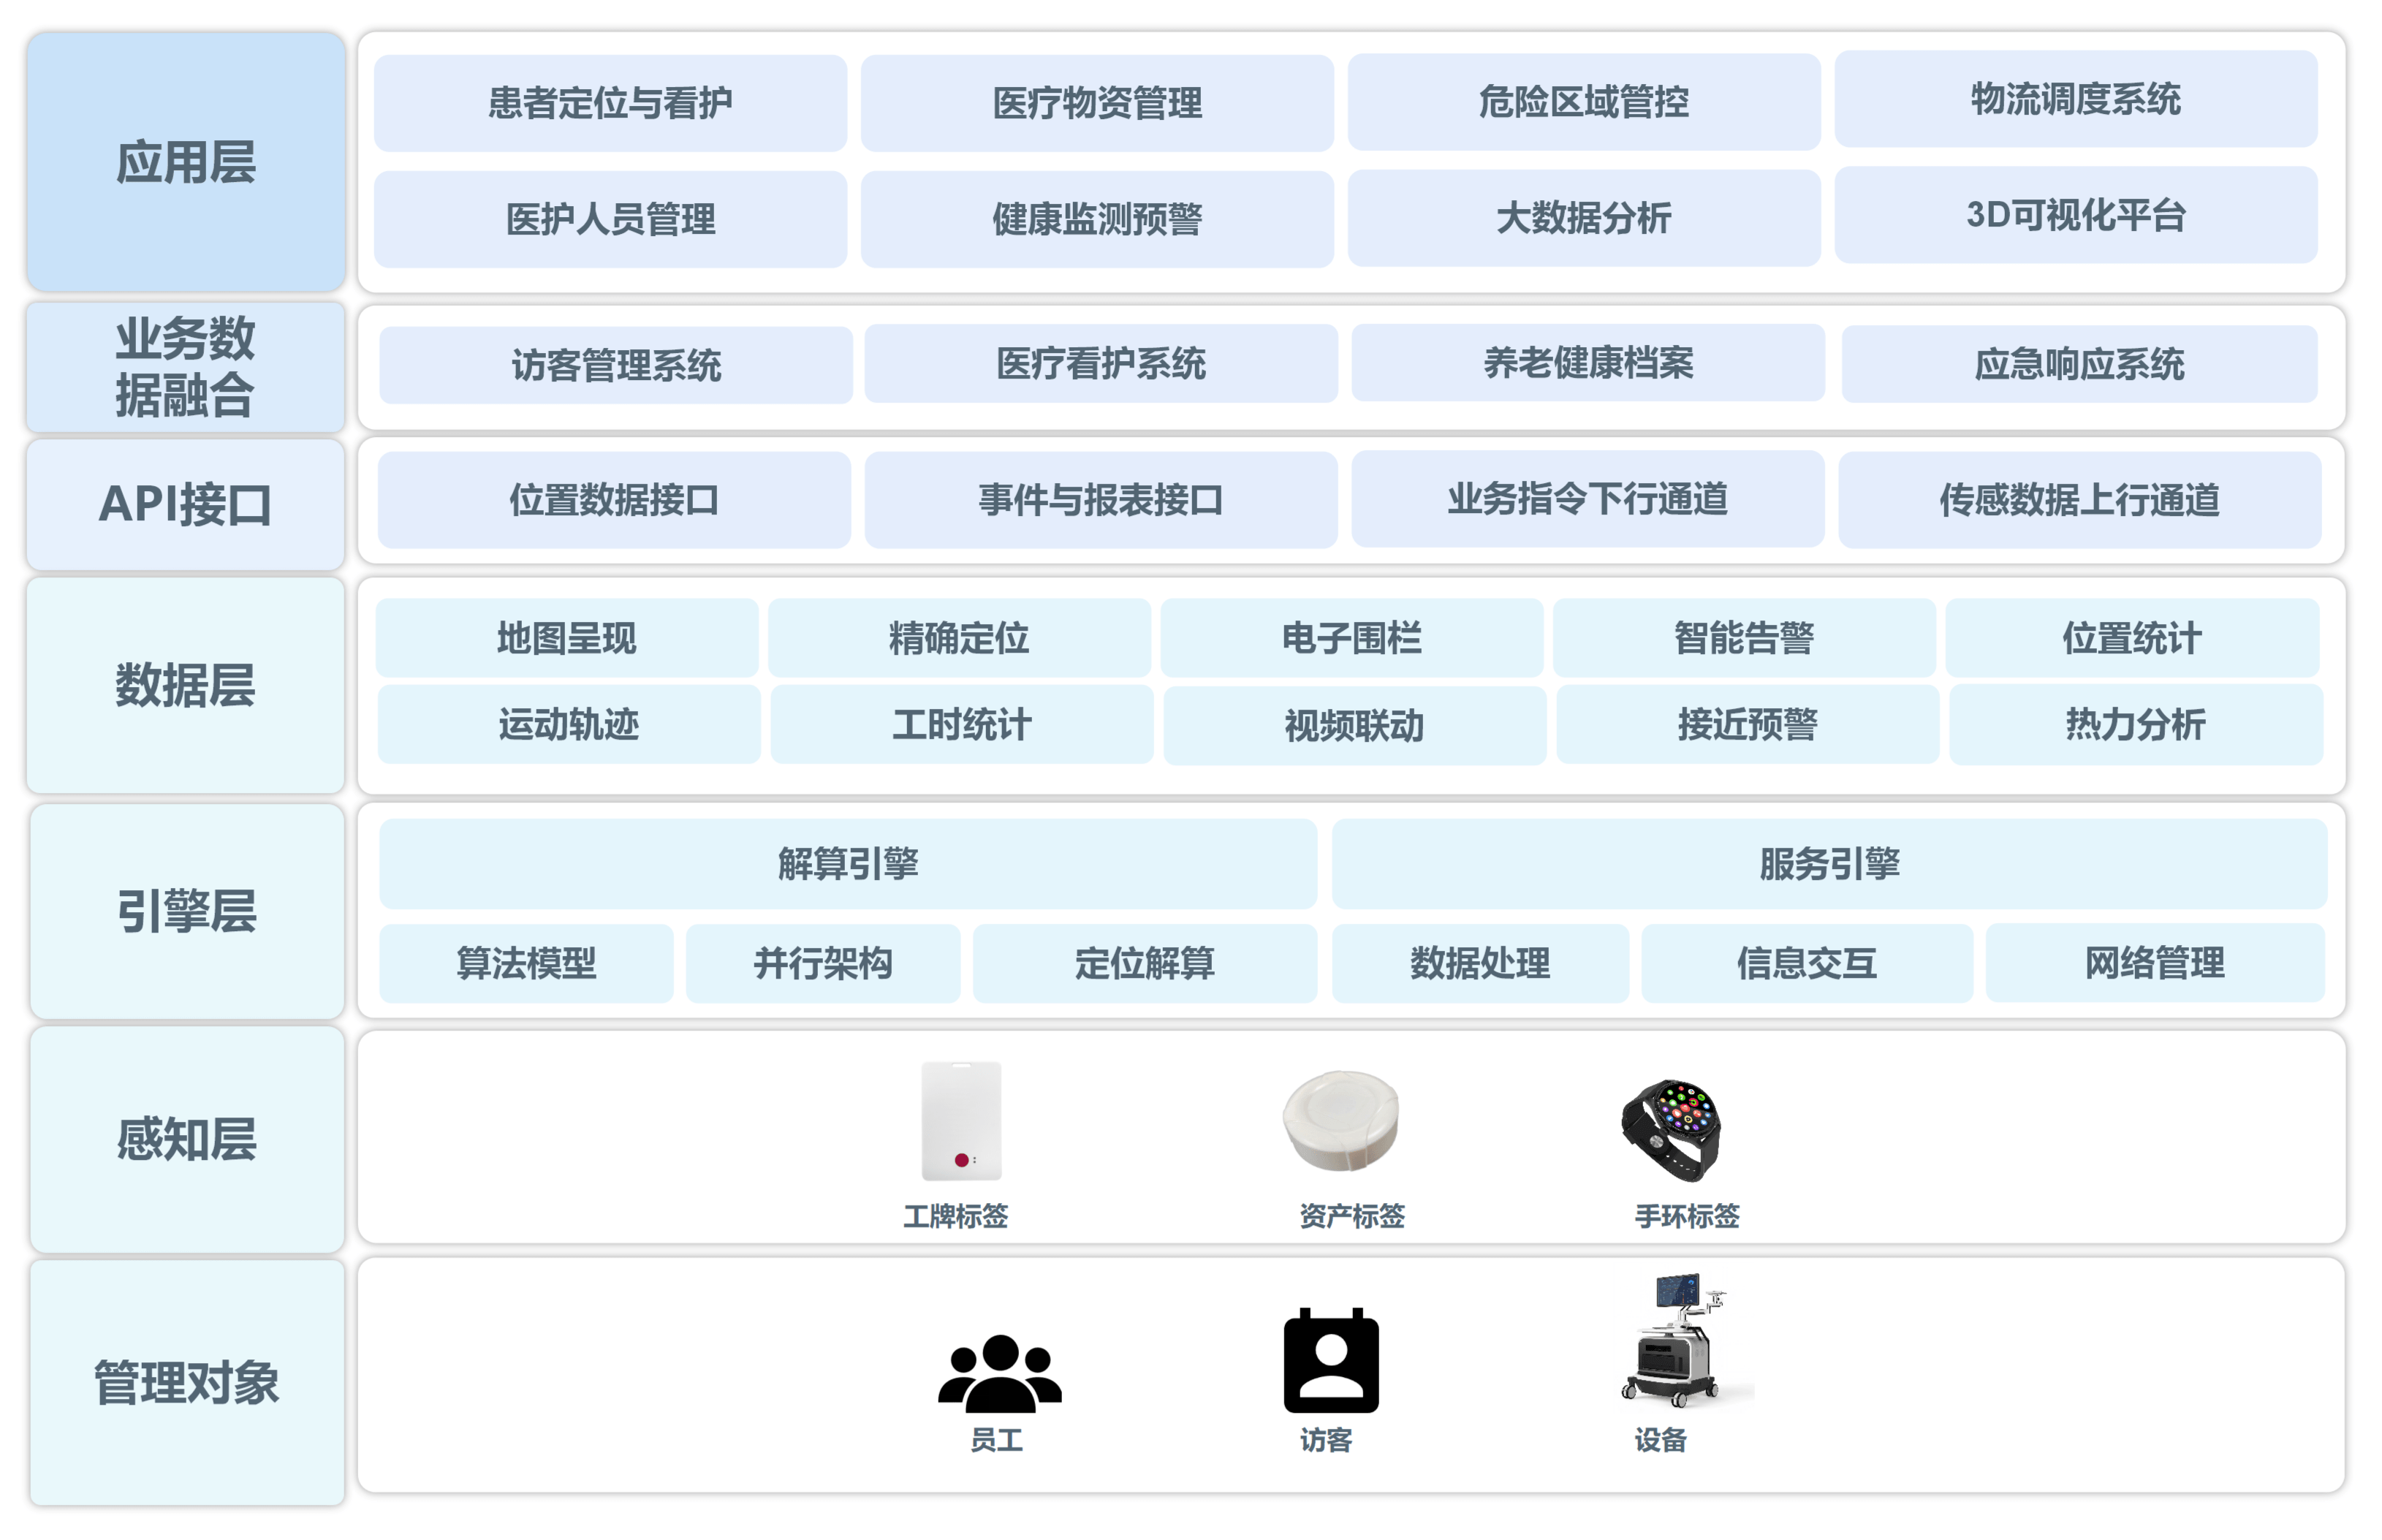
Task: Select the 资产标签 round asset tag image
Action: pos(1341,1120)
